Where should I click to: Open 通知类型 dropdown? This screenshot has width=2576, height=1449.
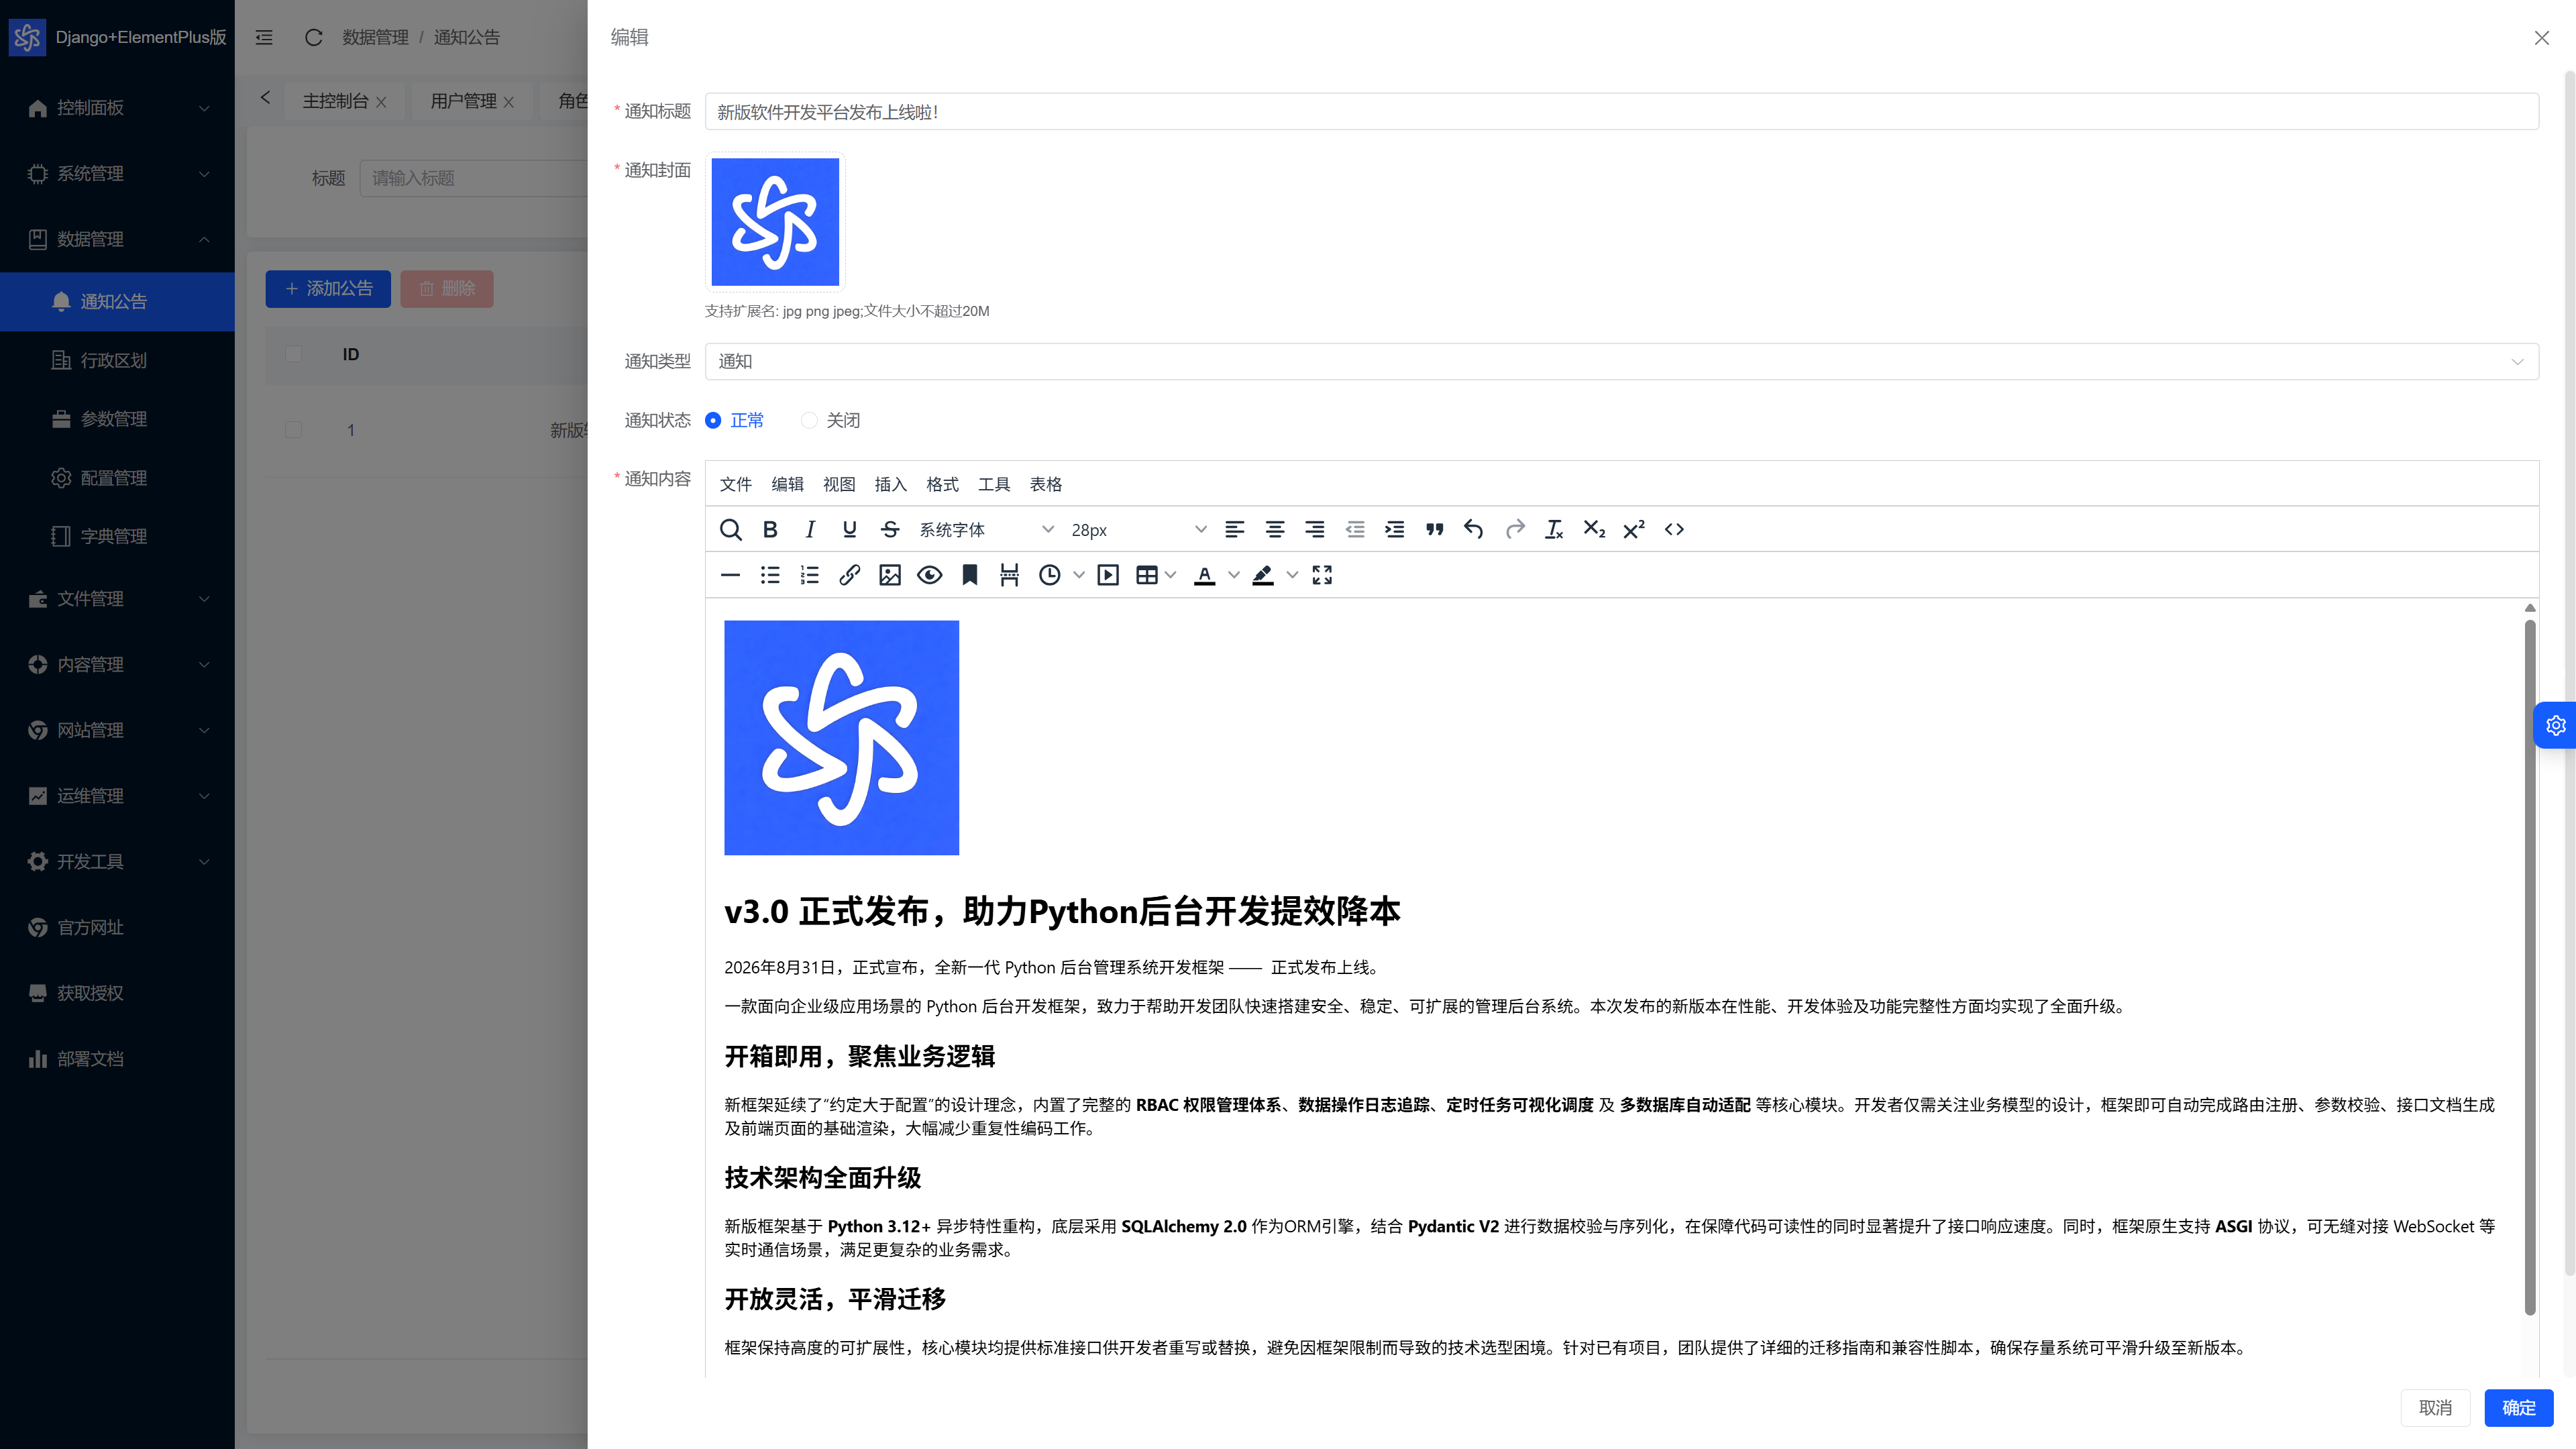1621,361
